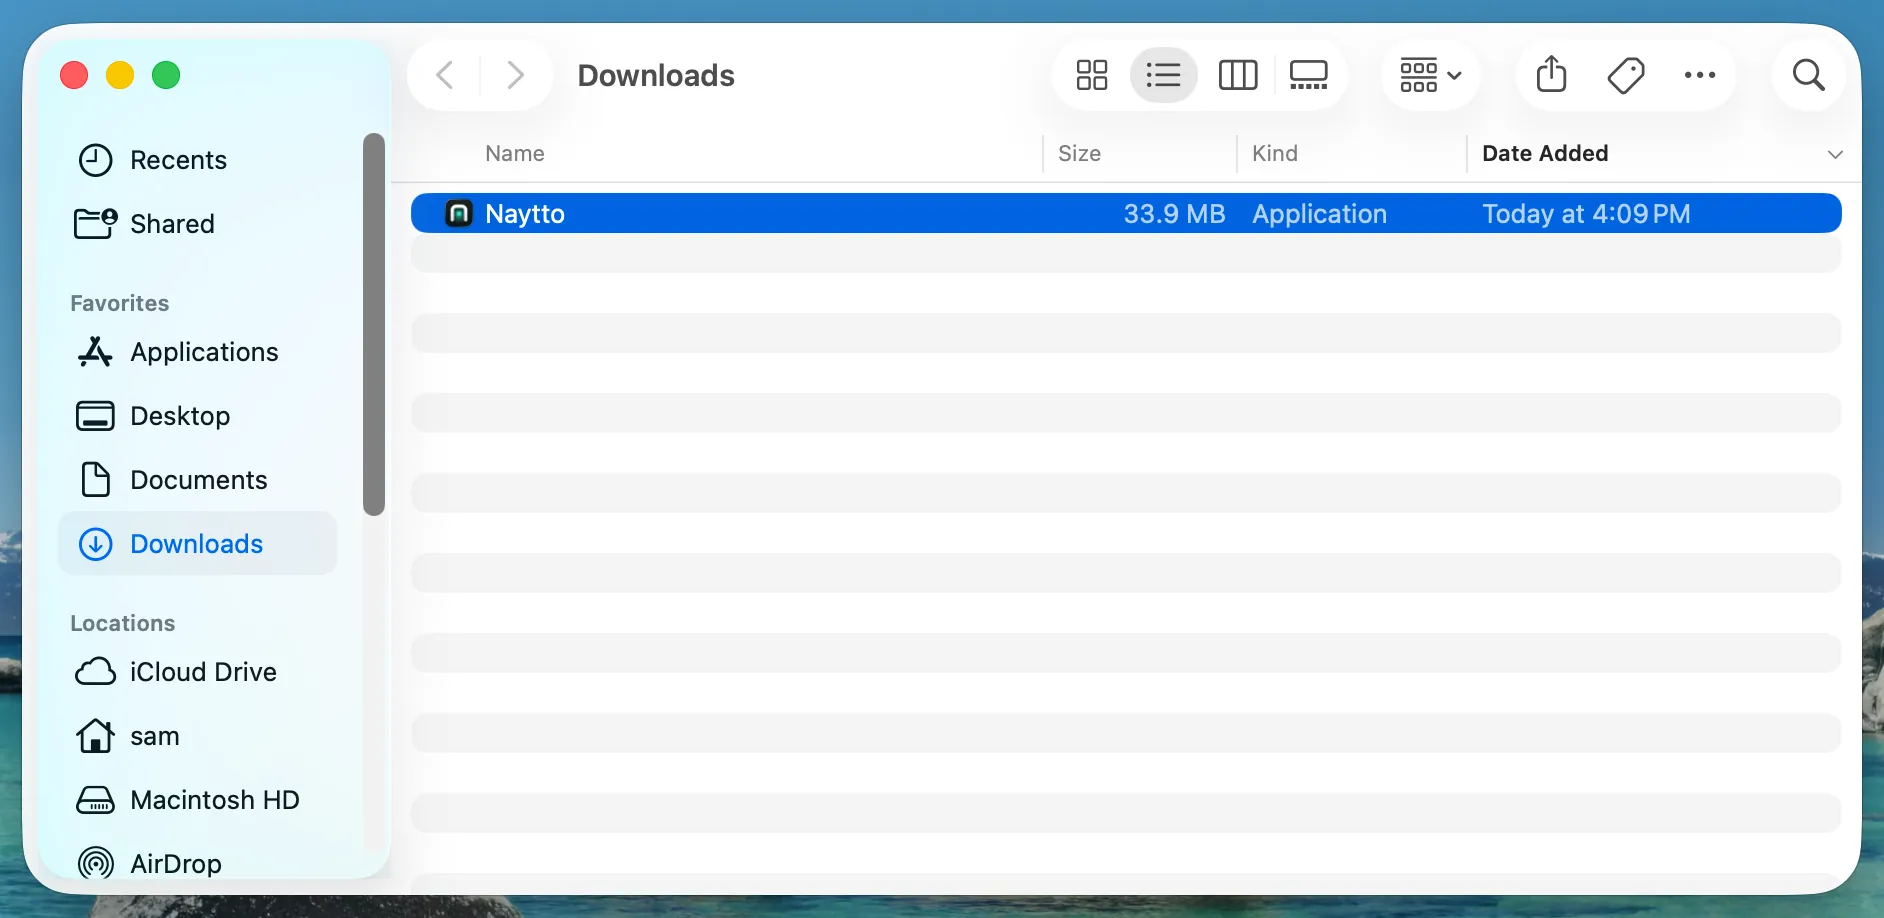
Task: Open the Share menu
Action: (1551, 75)
